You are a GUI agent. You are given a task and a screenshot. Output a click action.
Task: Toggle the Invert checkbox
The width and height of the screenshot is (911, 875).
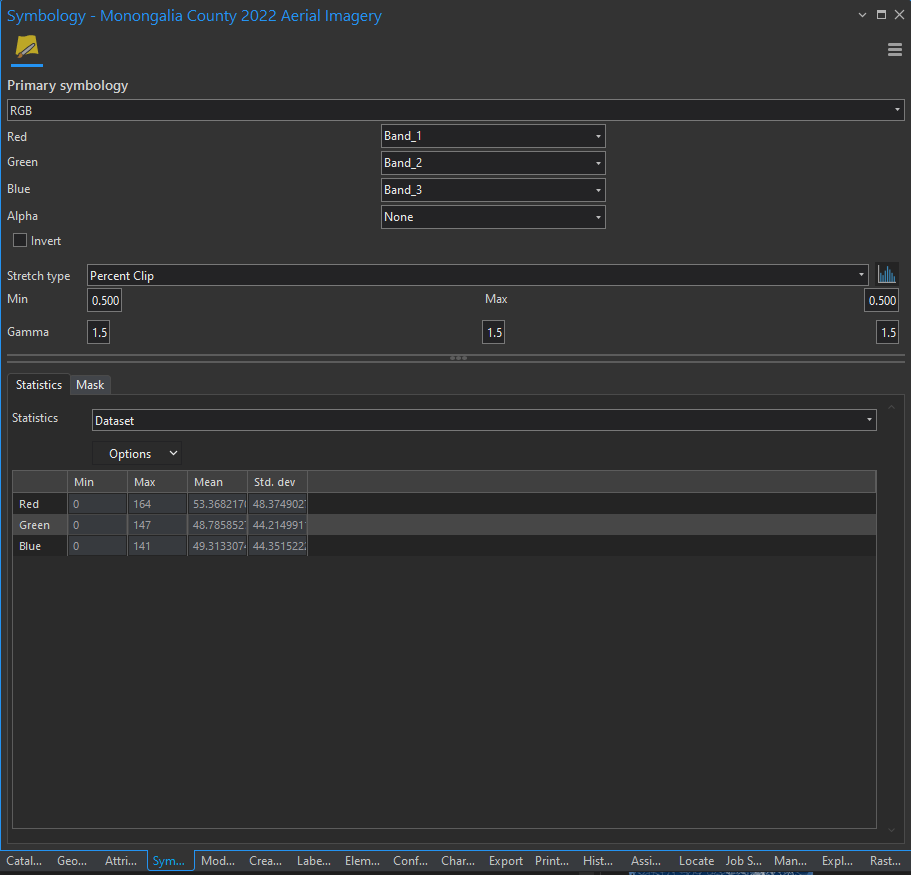(x=20, y=241)
